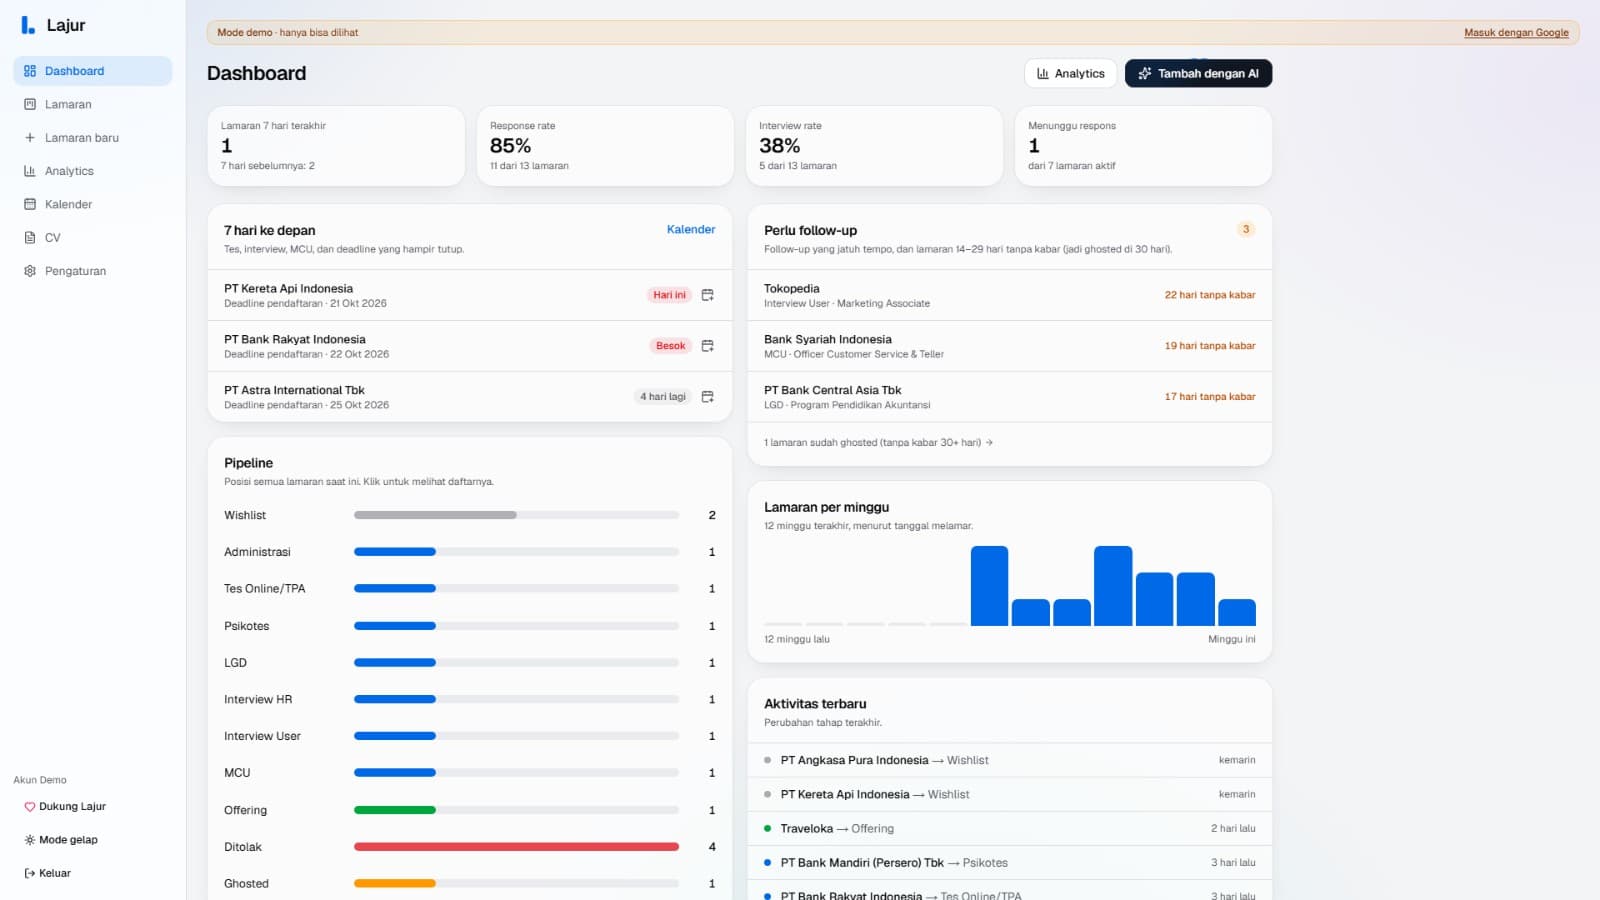Click the Response rate 85% card

(x=605, y=146)
